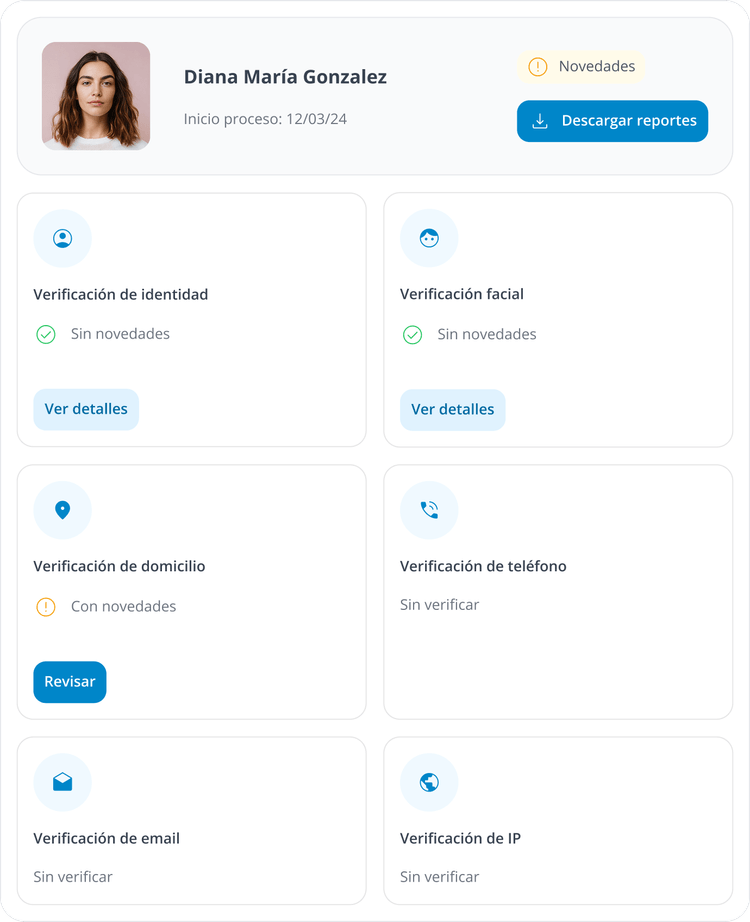Click Diana María Gonzalez profile photo

96,96
